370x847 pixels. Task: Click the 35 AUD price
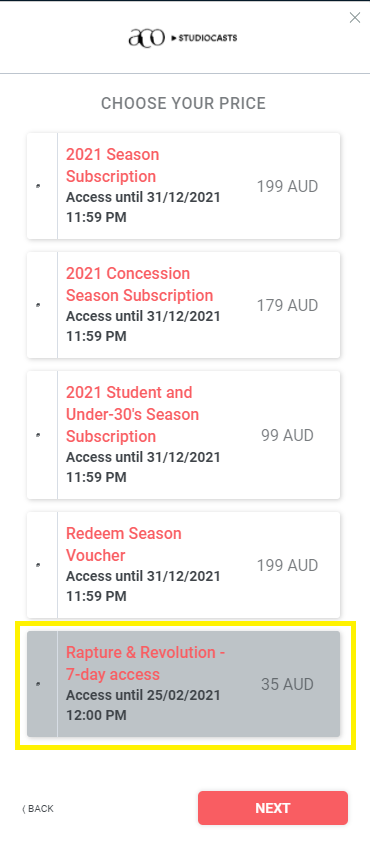pos(287,684)
